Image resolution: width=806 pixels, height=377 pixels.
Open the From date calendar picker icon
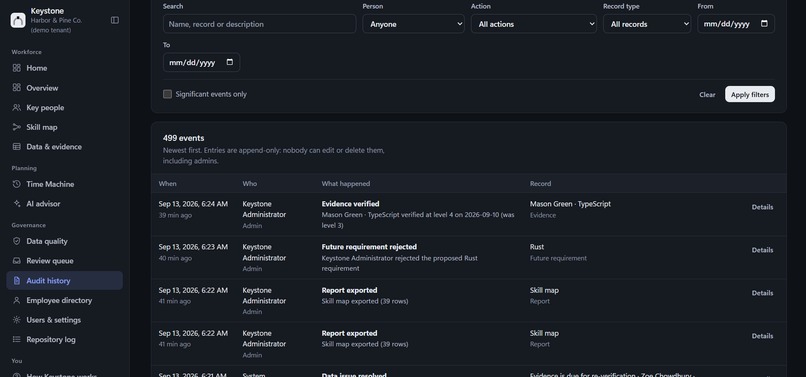tap(764, 24)
